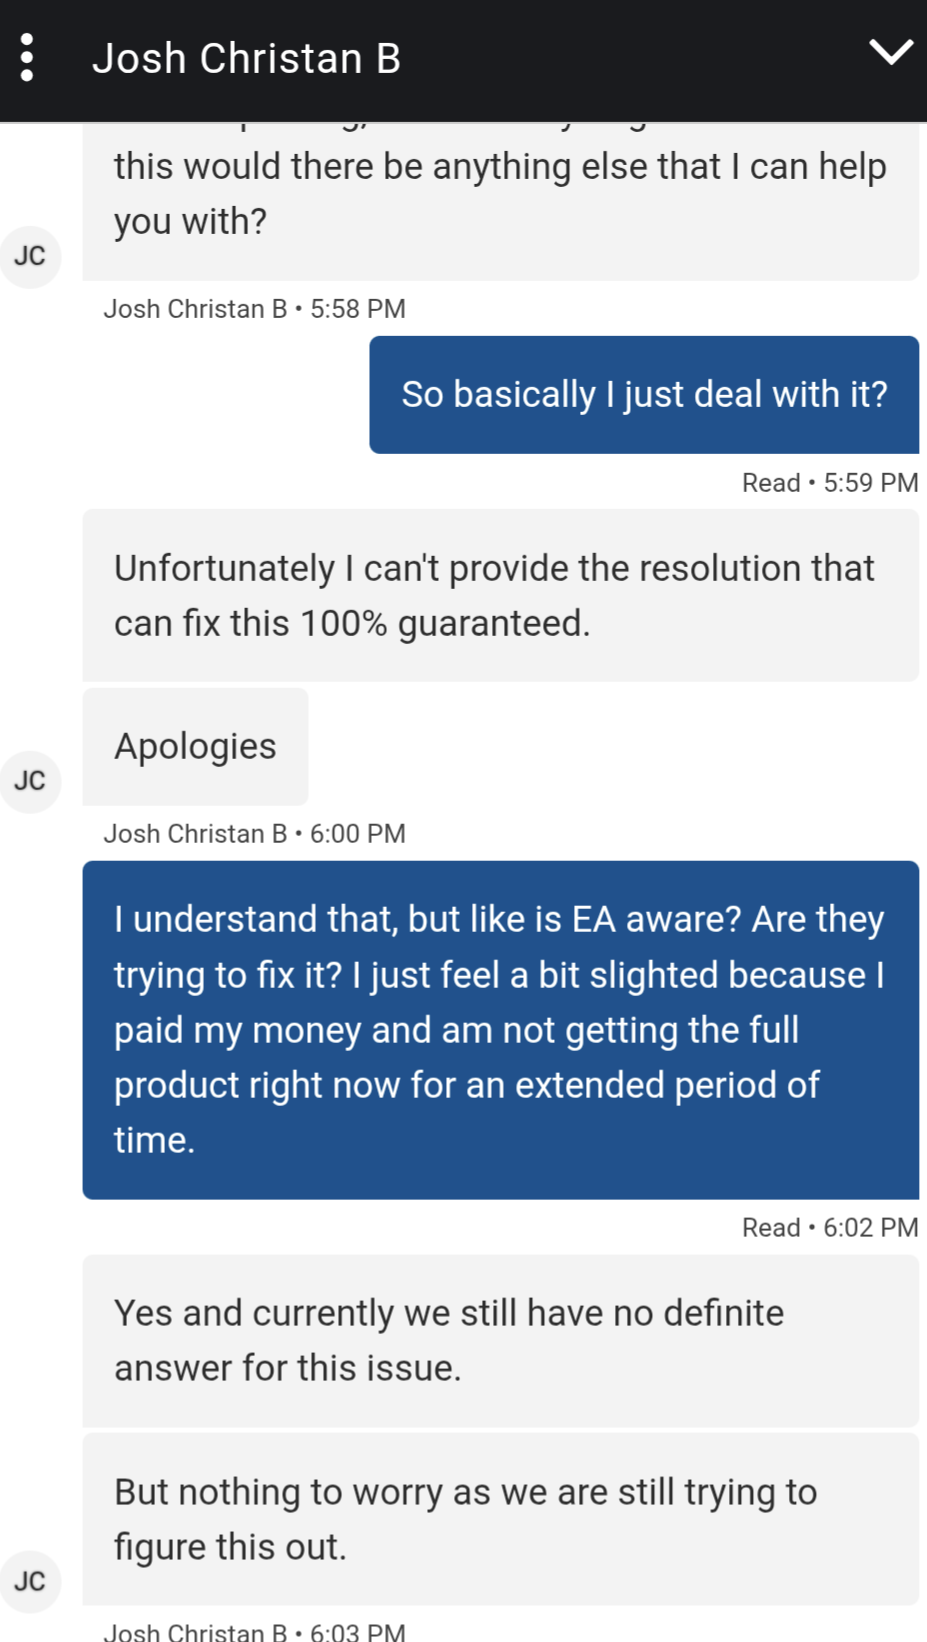The height and width of the screenshot is (1642, 927).
Task: Click the sender name below the Apologies message
Action: tap(195, 834)
